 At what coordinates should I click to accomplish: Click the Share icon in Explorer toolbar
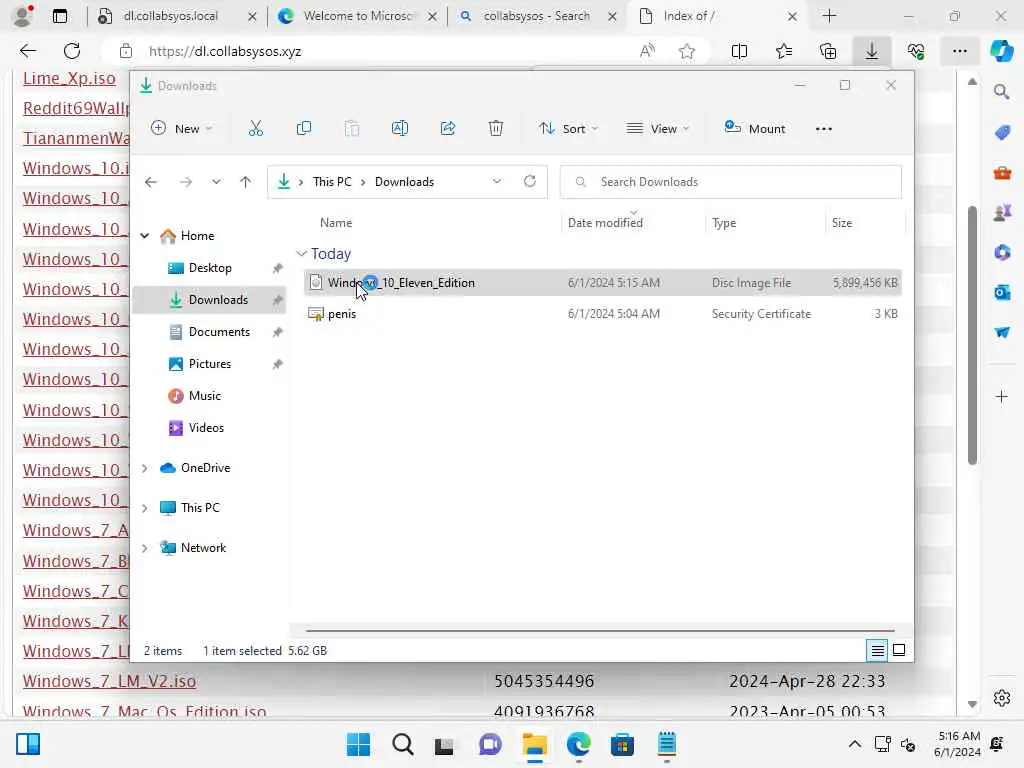(448, 129)
